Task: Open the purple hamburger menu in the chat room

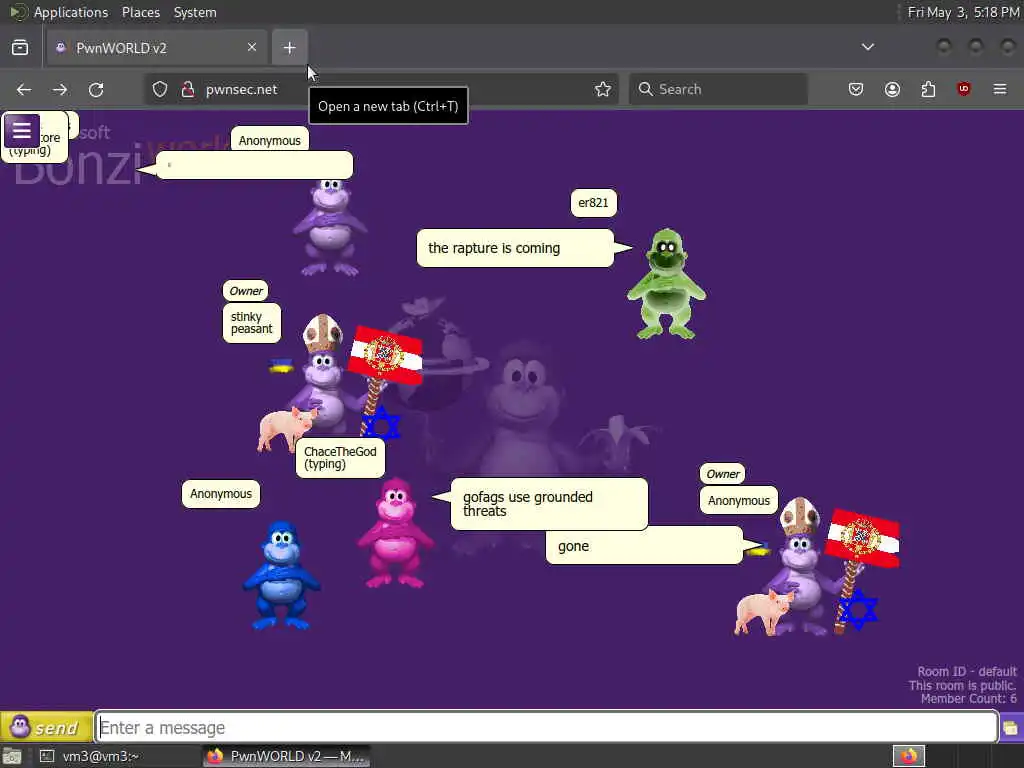Action: tap(22, 131)
